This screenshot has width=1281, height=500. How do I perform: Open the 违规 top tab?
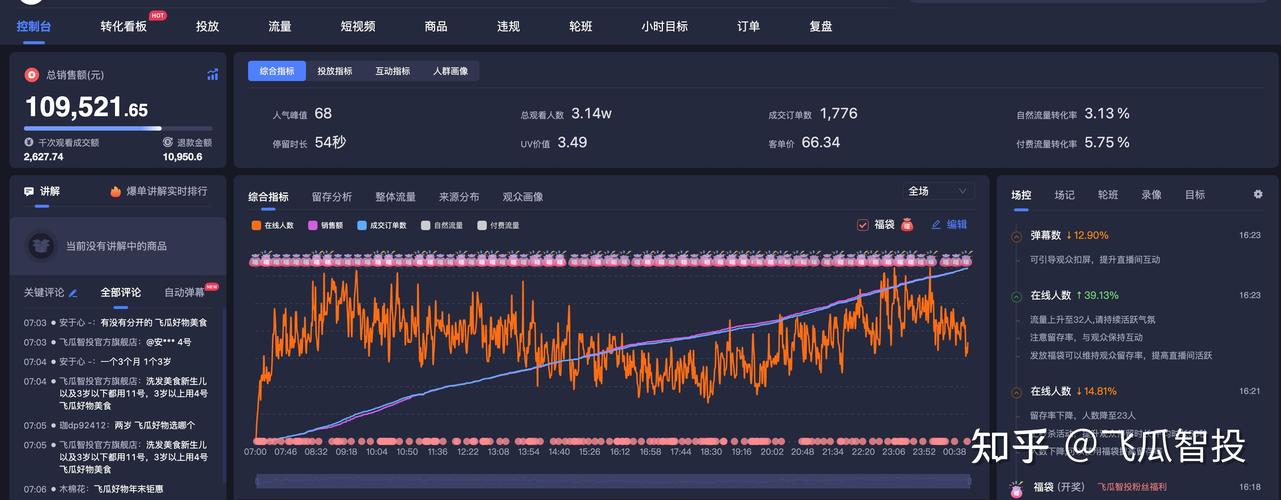pos(508,26)
